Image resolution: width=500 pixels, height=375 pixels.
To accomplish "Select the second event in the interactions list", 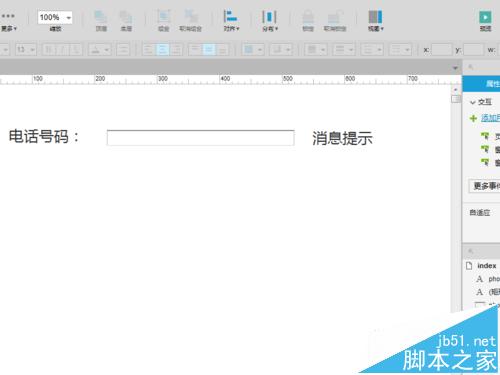I will (x=490, y=149).
